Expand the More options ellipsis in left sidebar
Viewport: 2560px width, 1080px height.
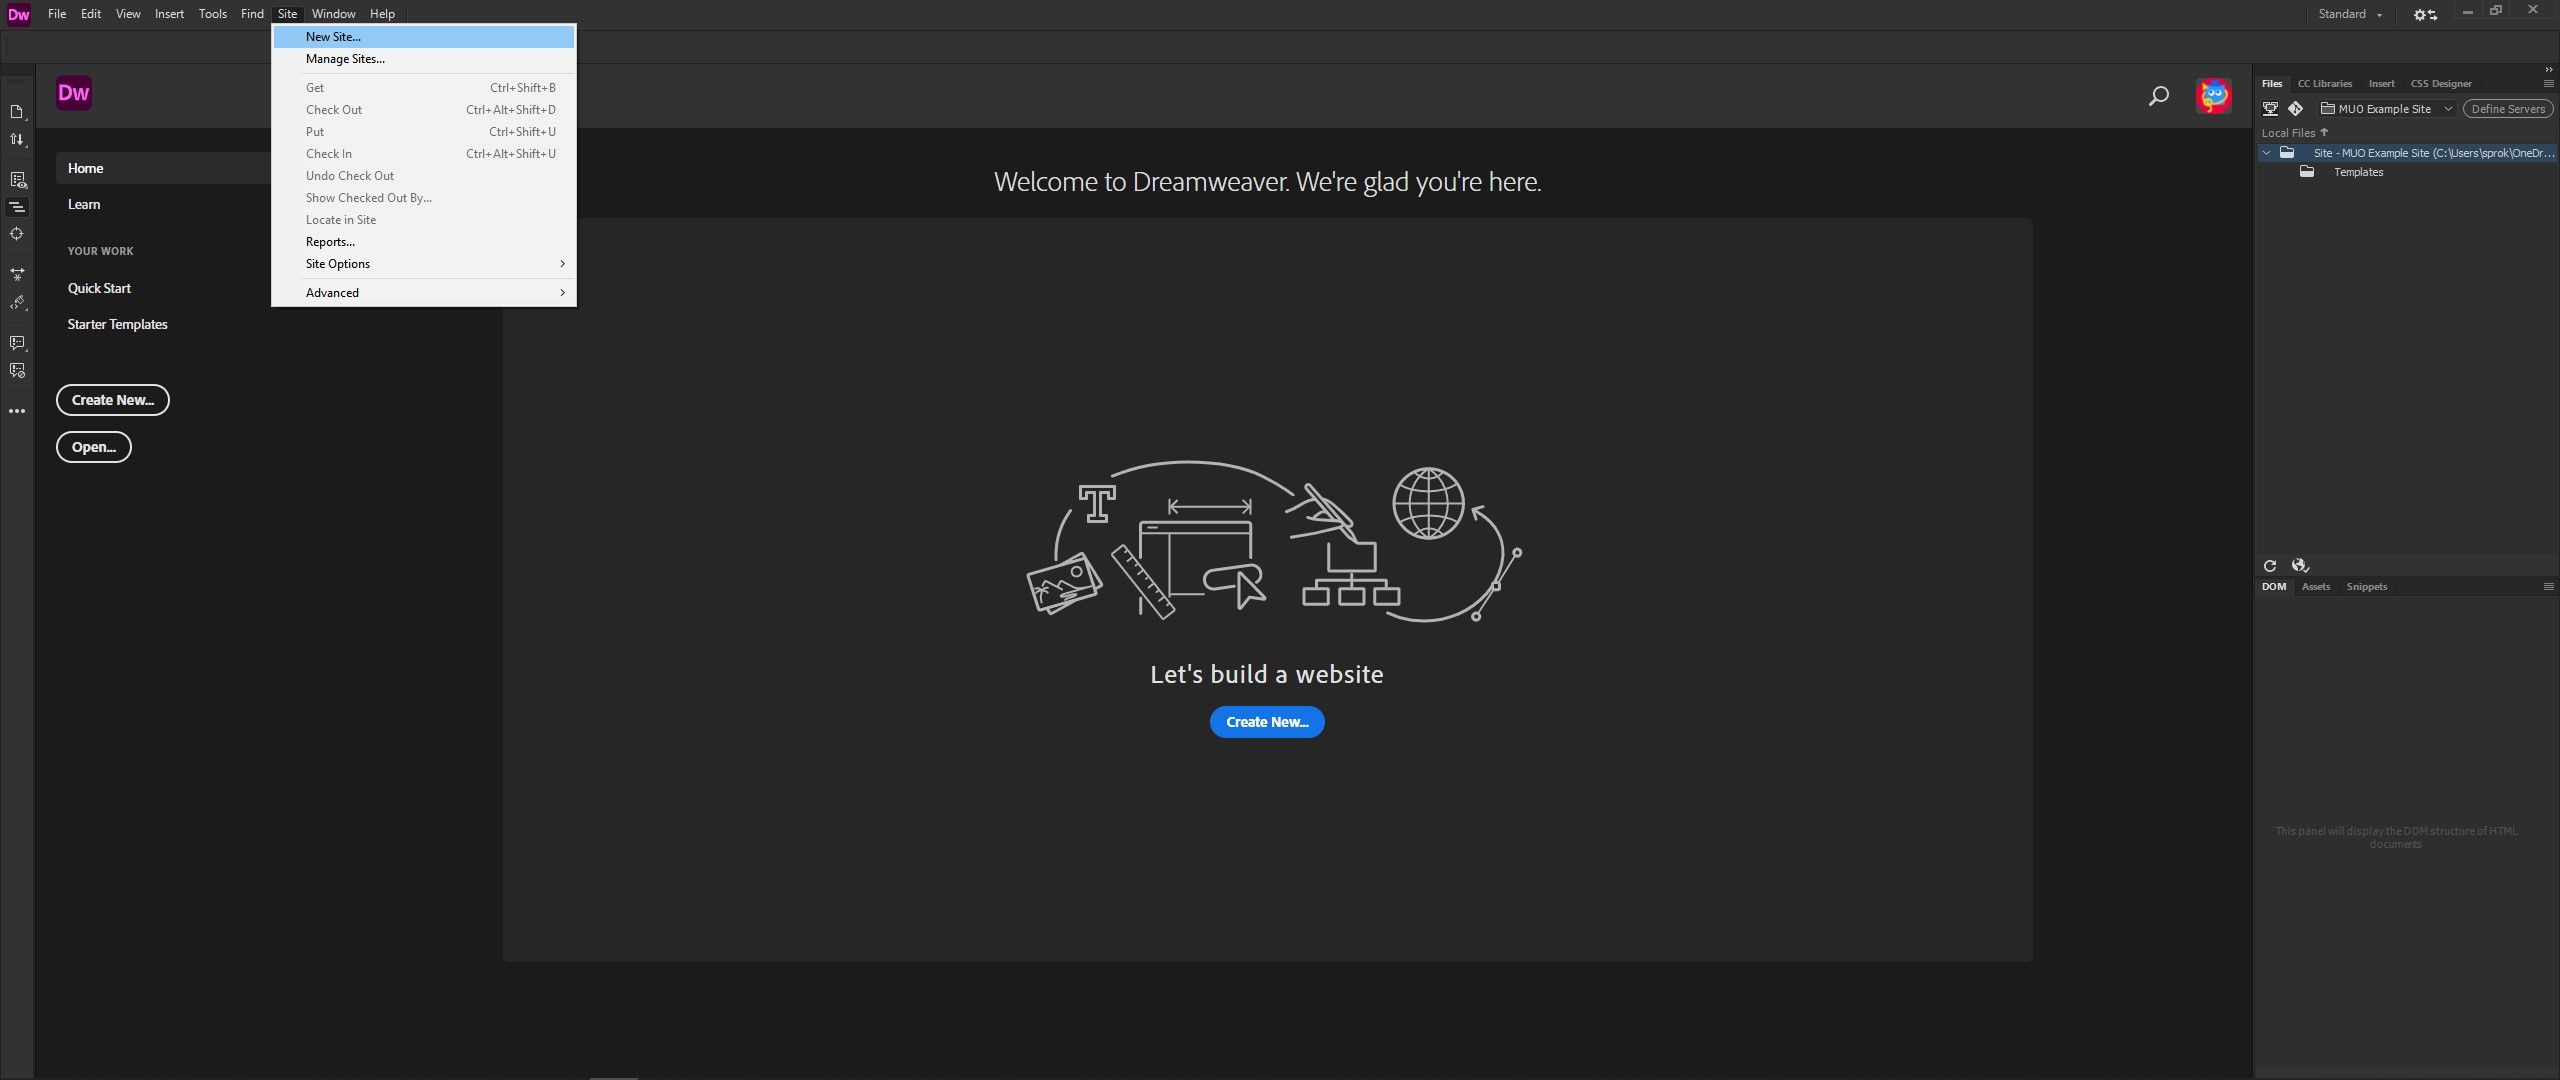point(17,410)
